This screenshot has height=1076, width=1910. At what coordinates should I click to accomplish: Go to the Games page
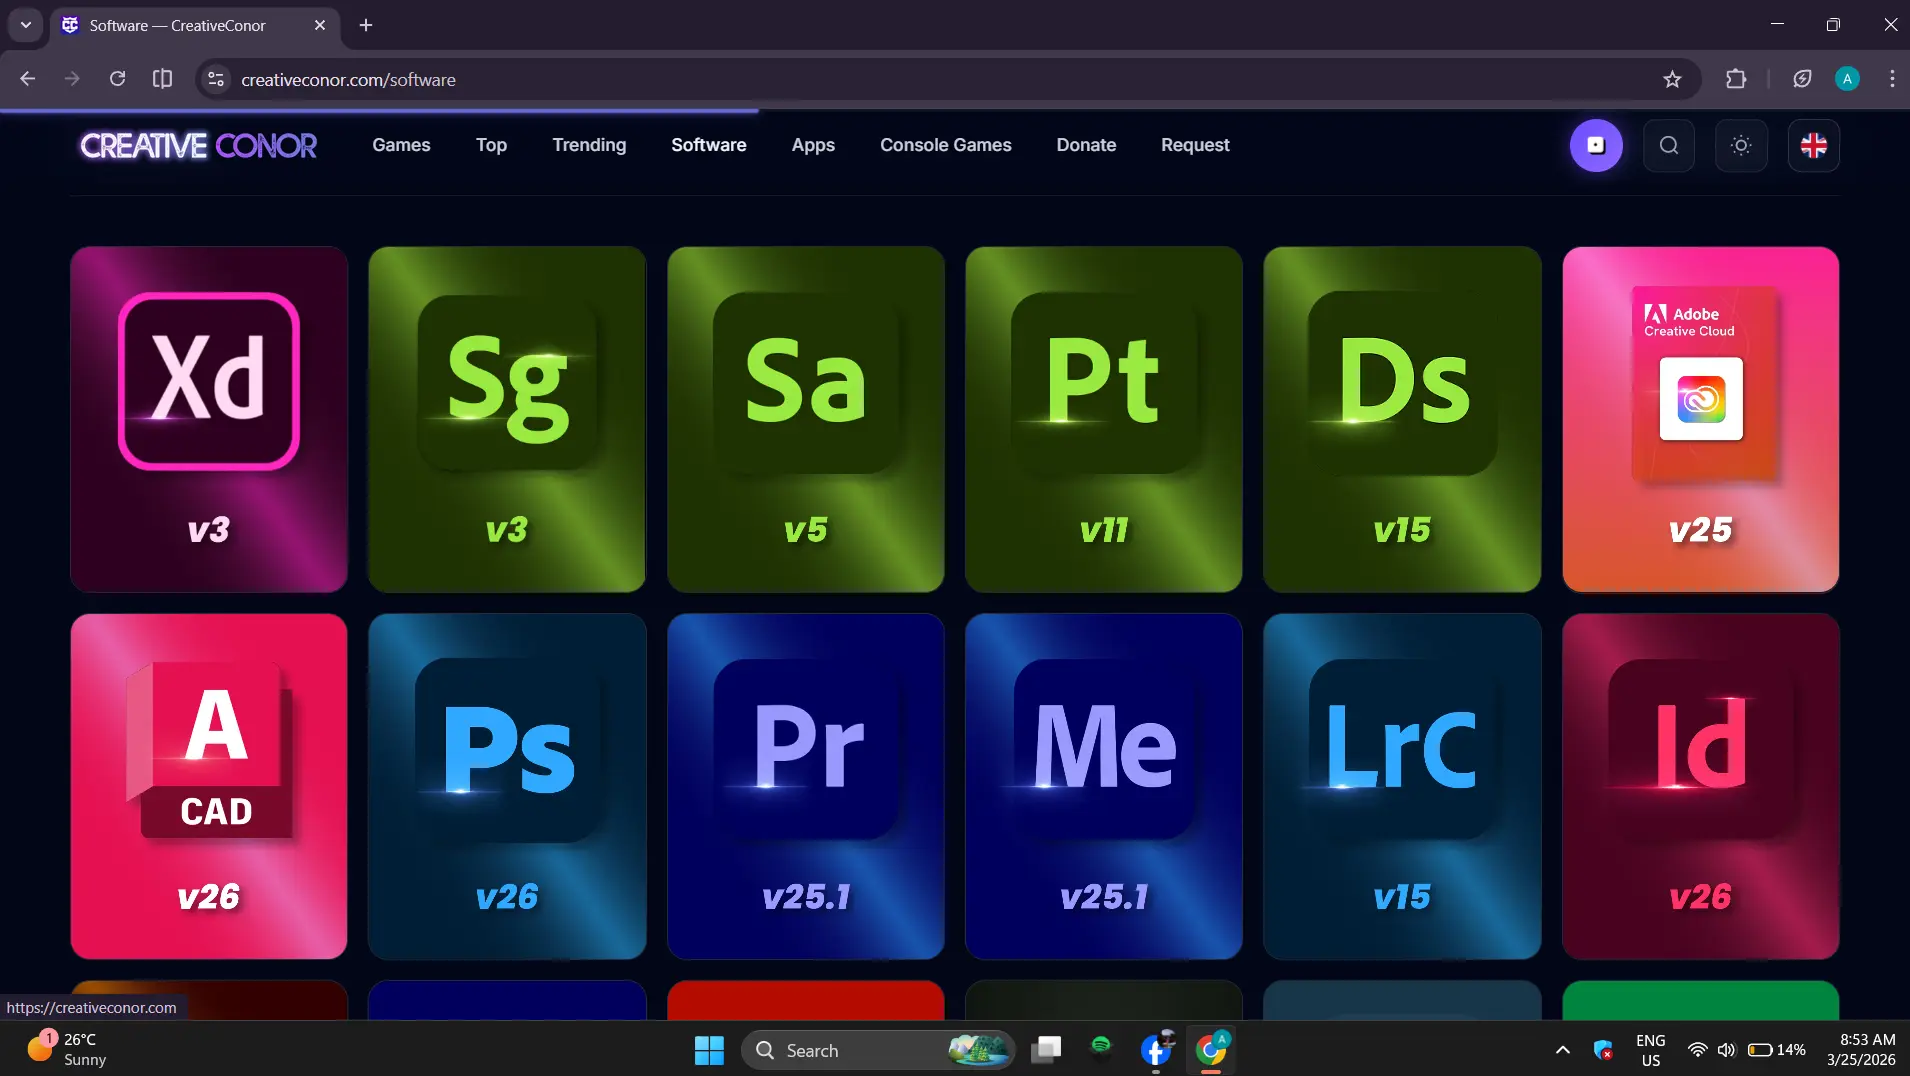[x=401, y=145]
